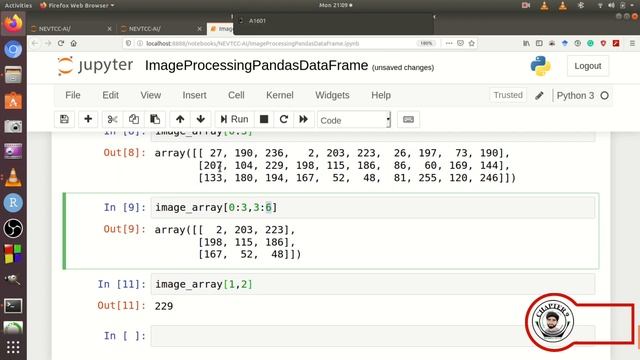This screenshot has width=640, height=360.
Task: Insert a cell below with the plus icon
Action: 88,119
